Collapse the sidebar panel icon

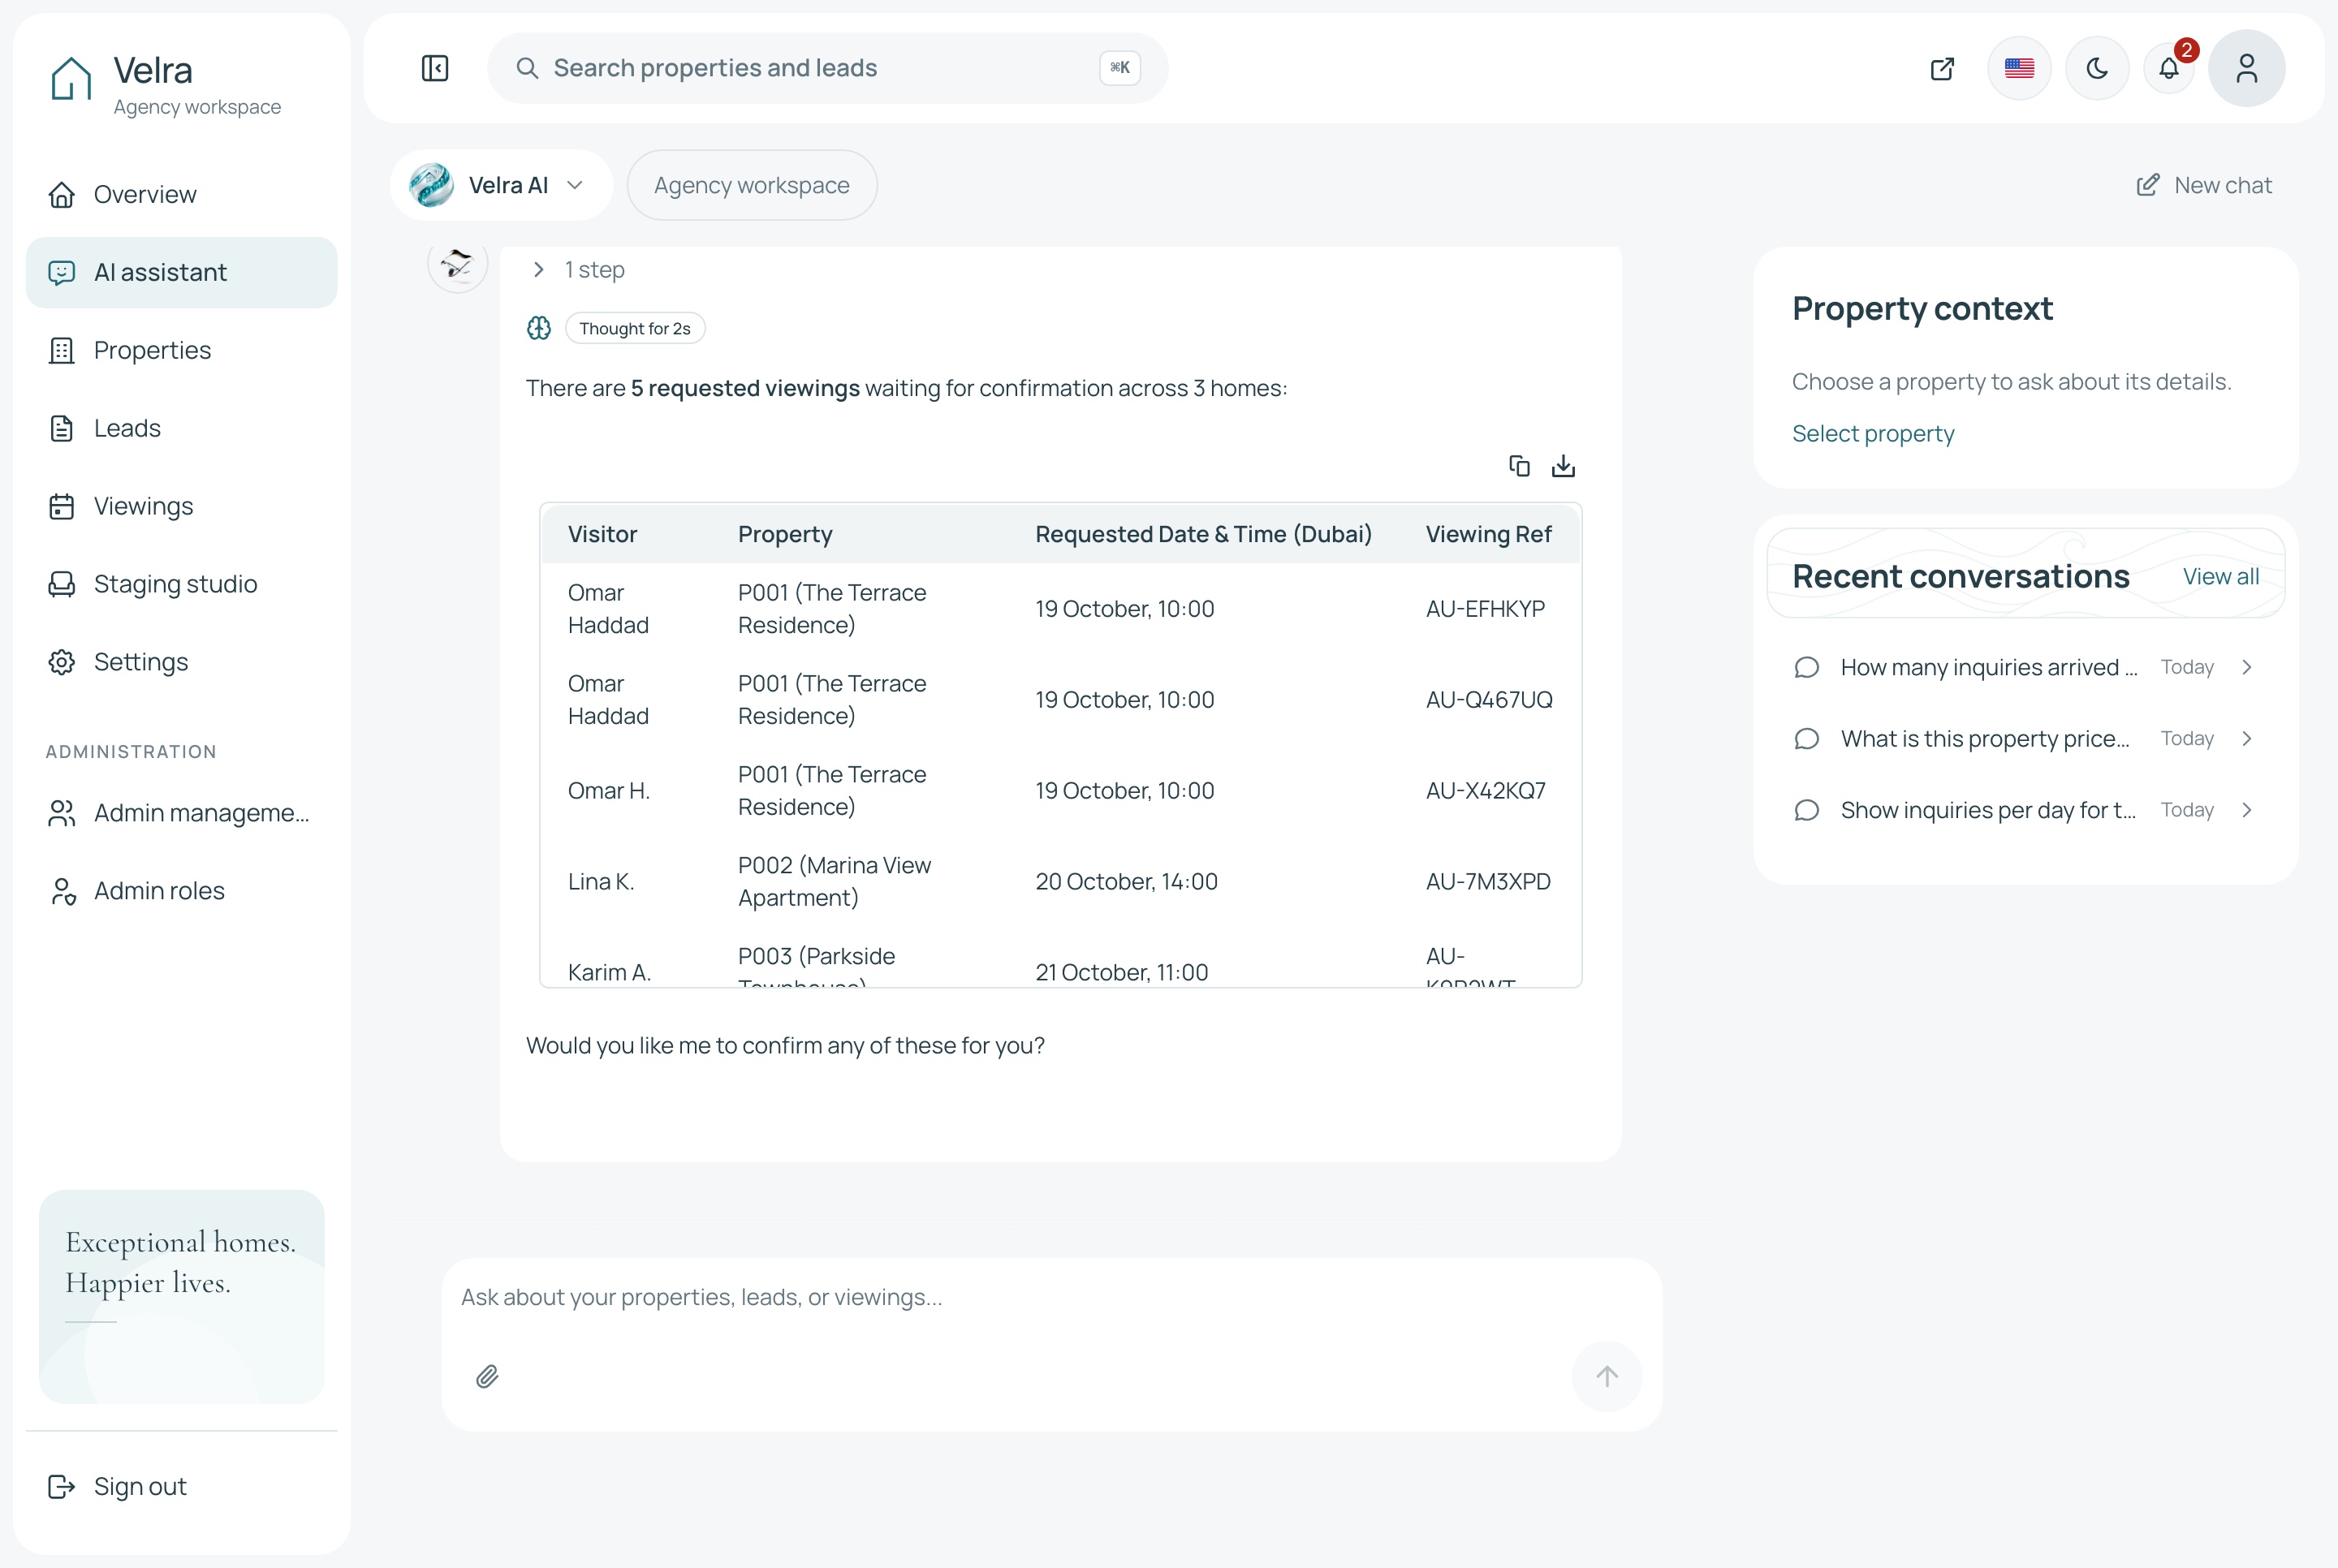click(x=435, y=68)
